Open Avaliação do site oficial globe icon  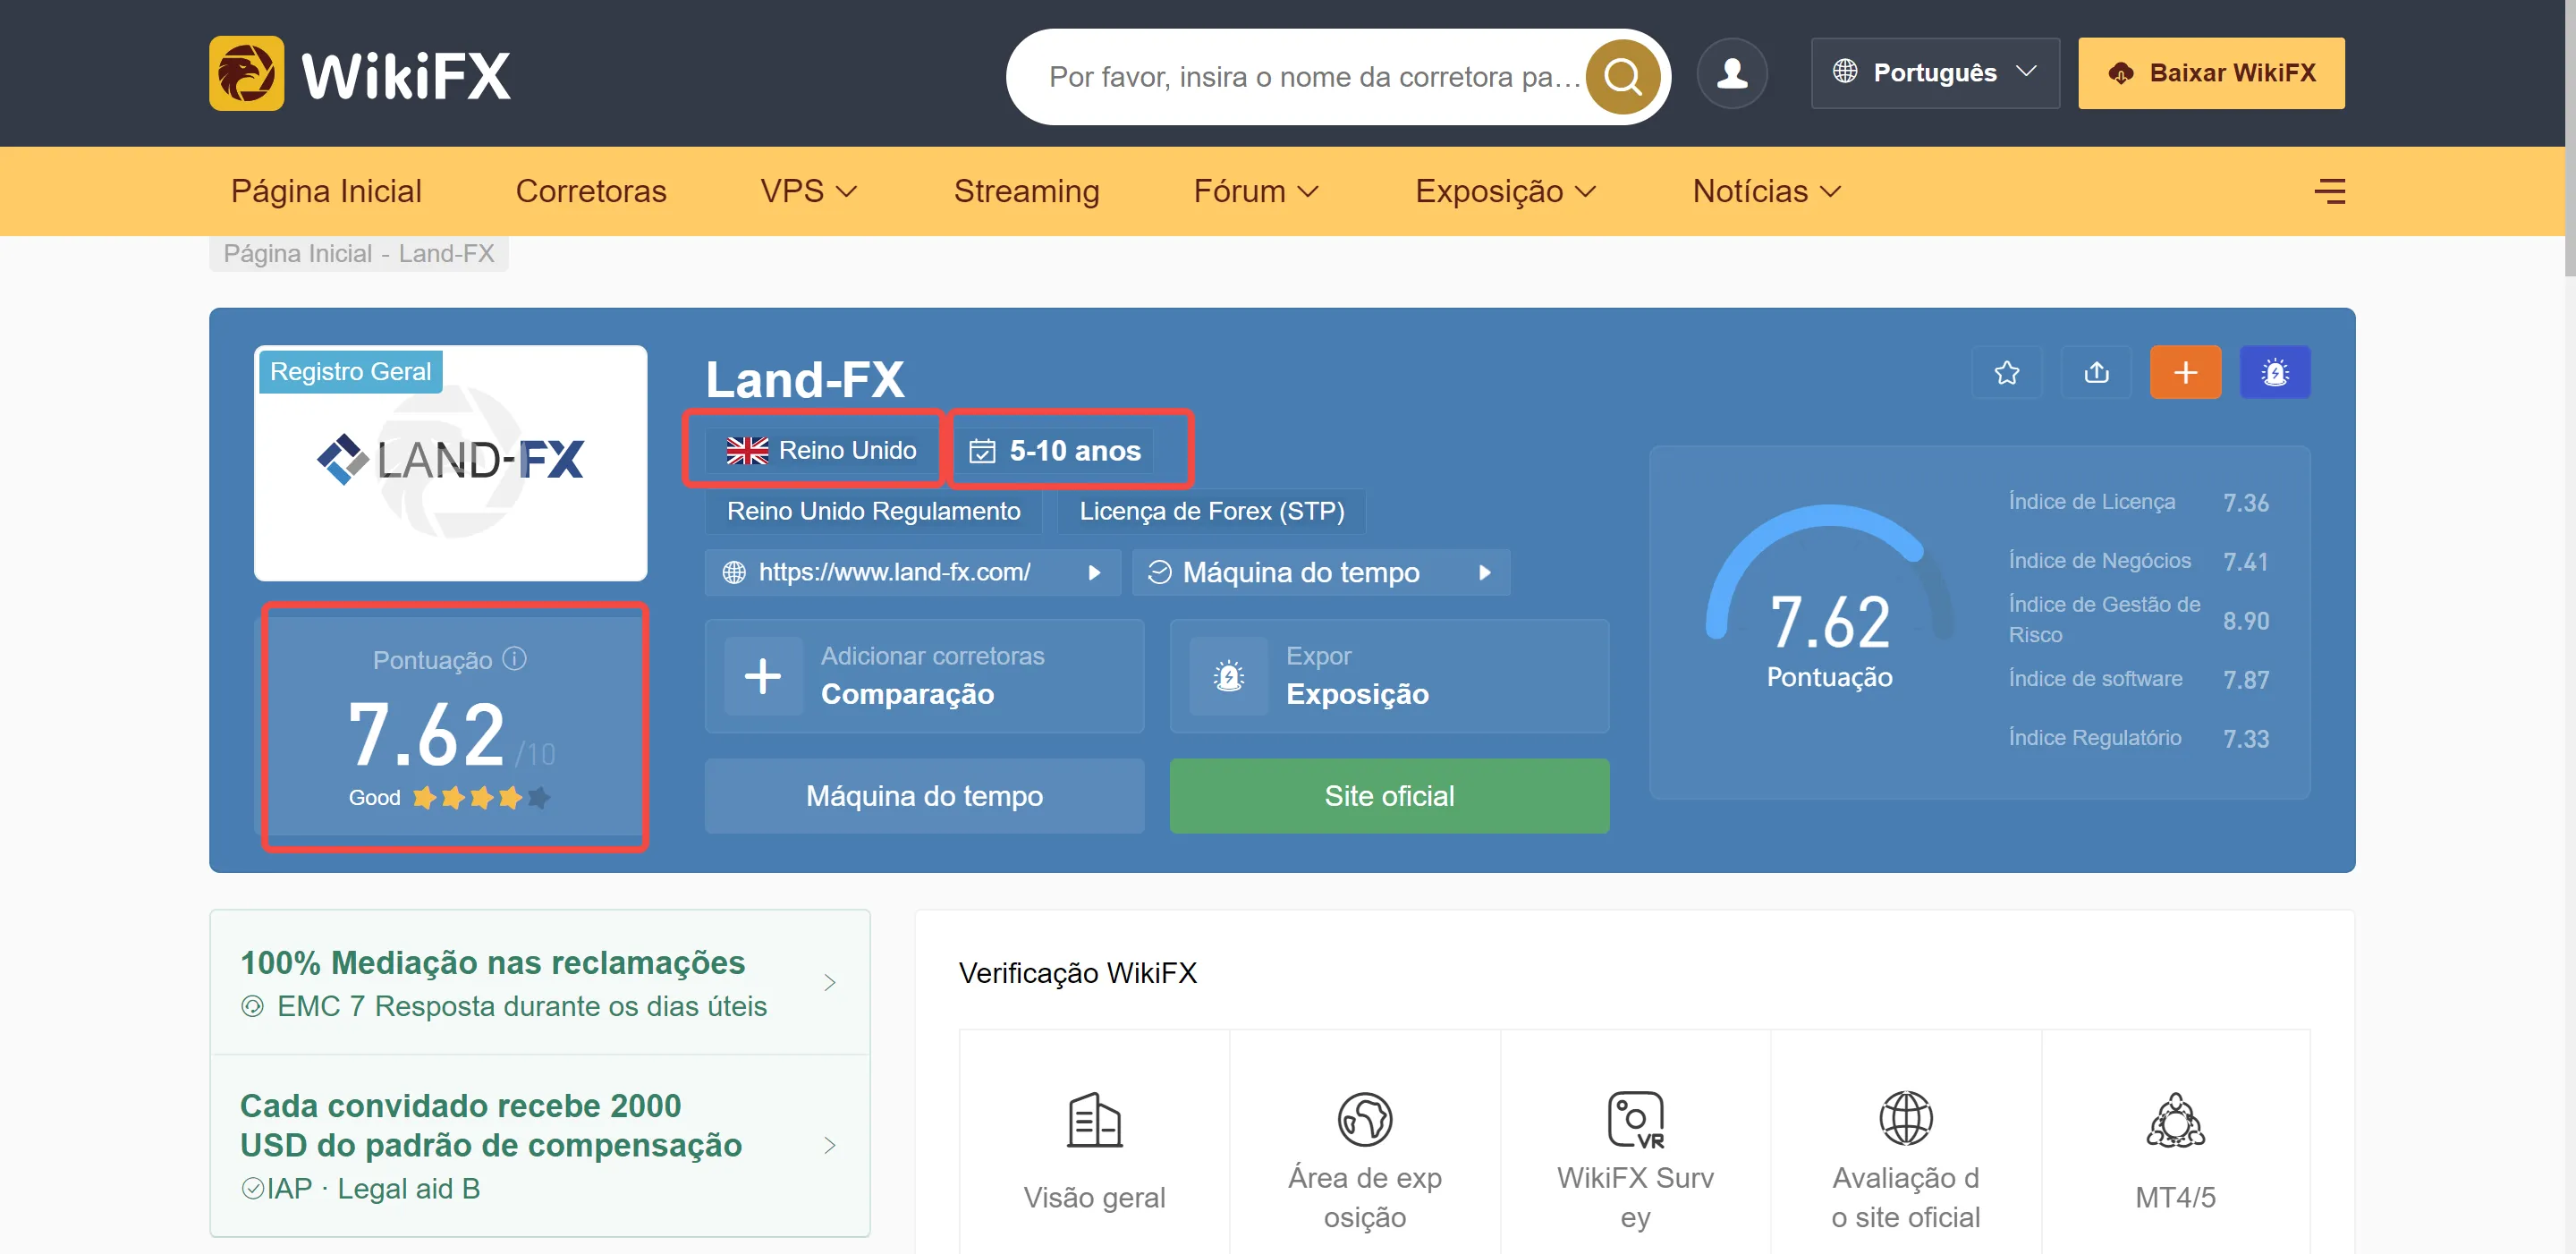tap(1905, 1119)
